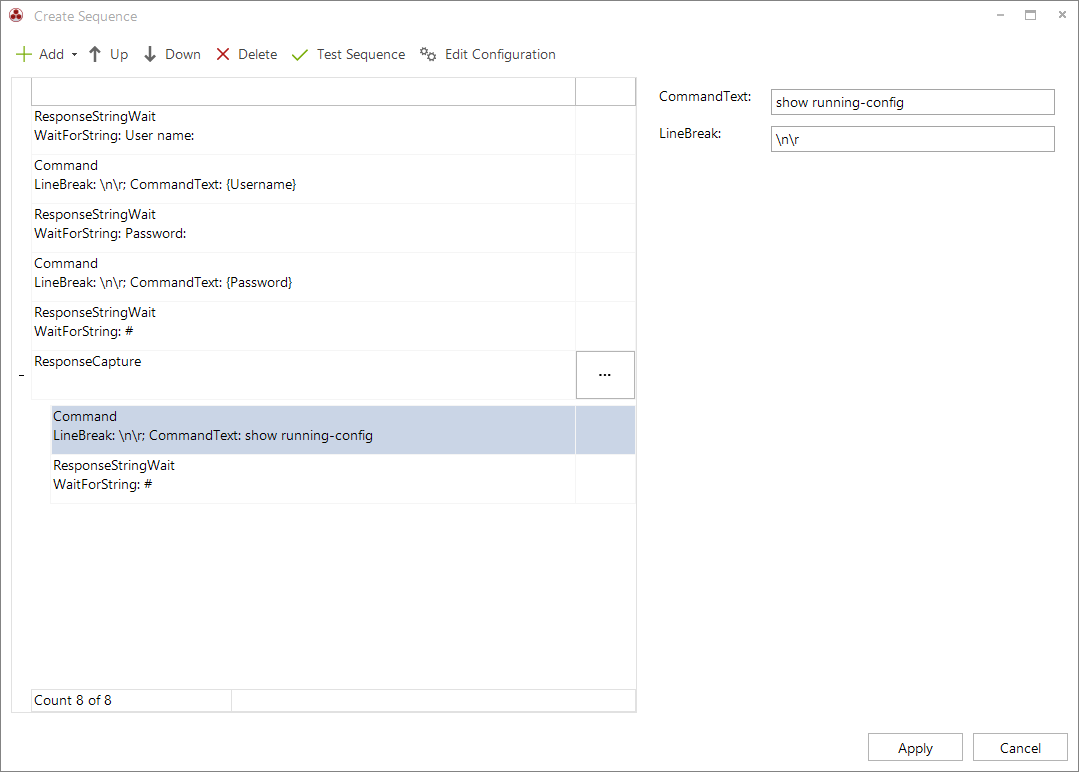
Task: Click the green plus Add icon
Action: pos(23,54)
